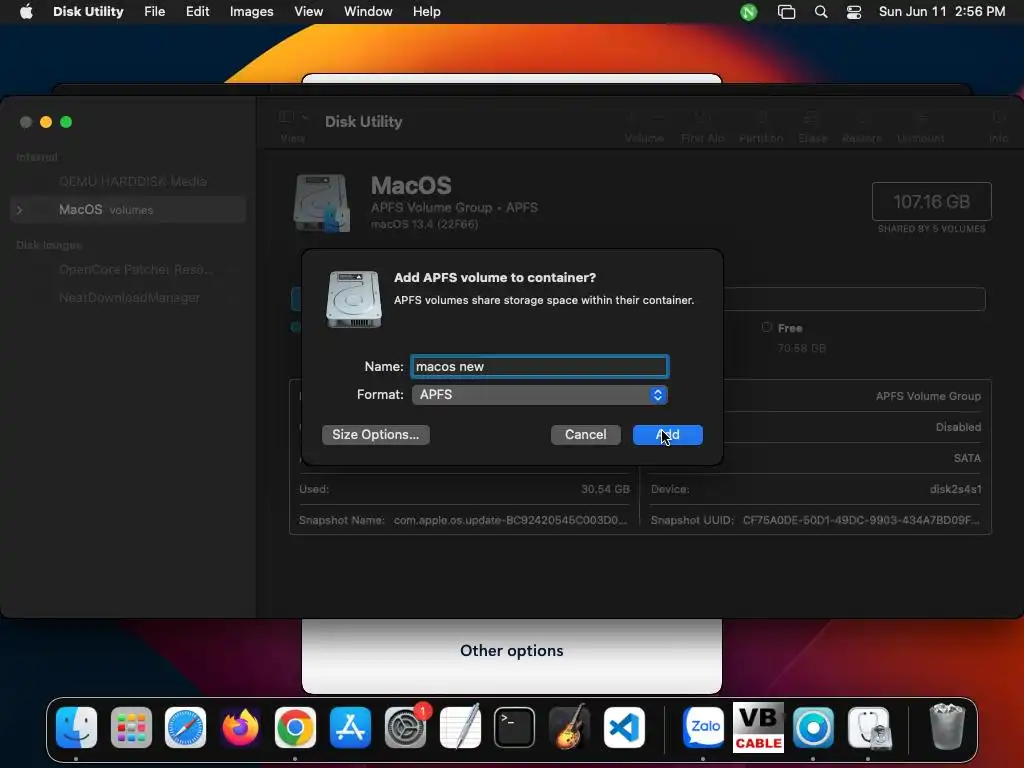
Task: Open System Settings from the Dock
Action: tap(405, 727)
